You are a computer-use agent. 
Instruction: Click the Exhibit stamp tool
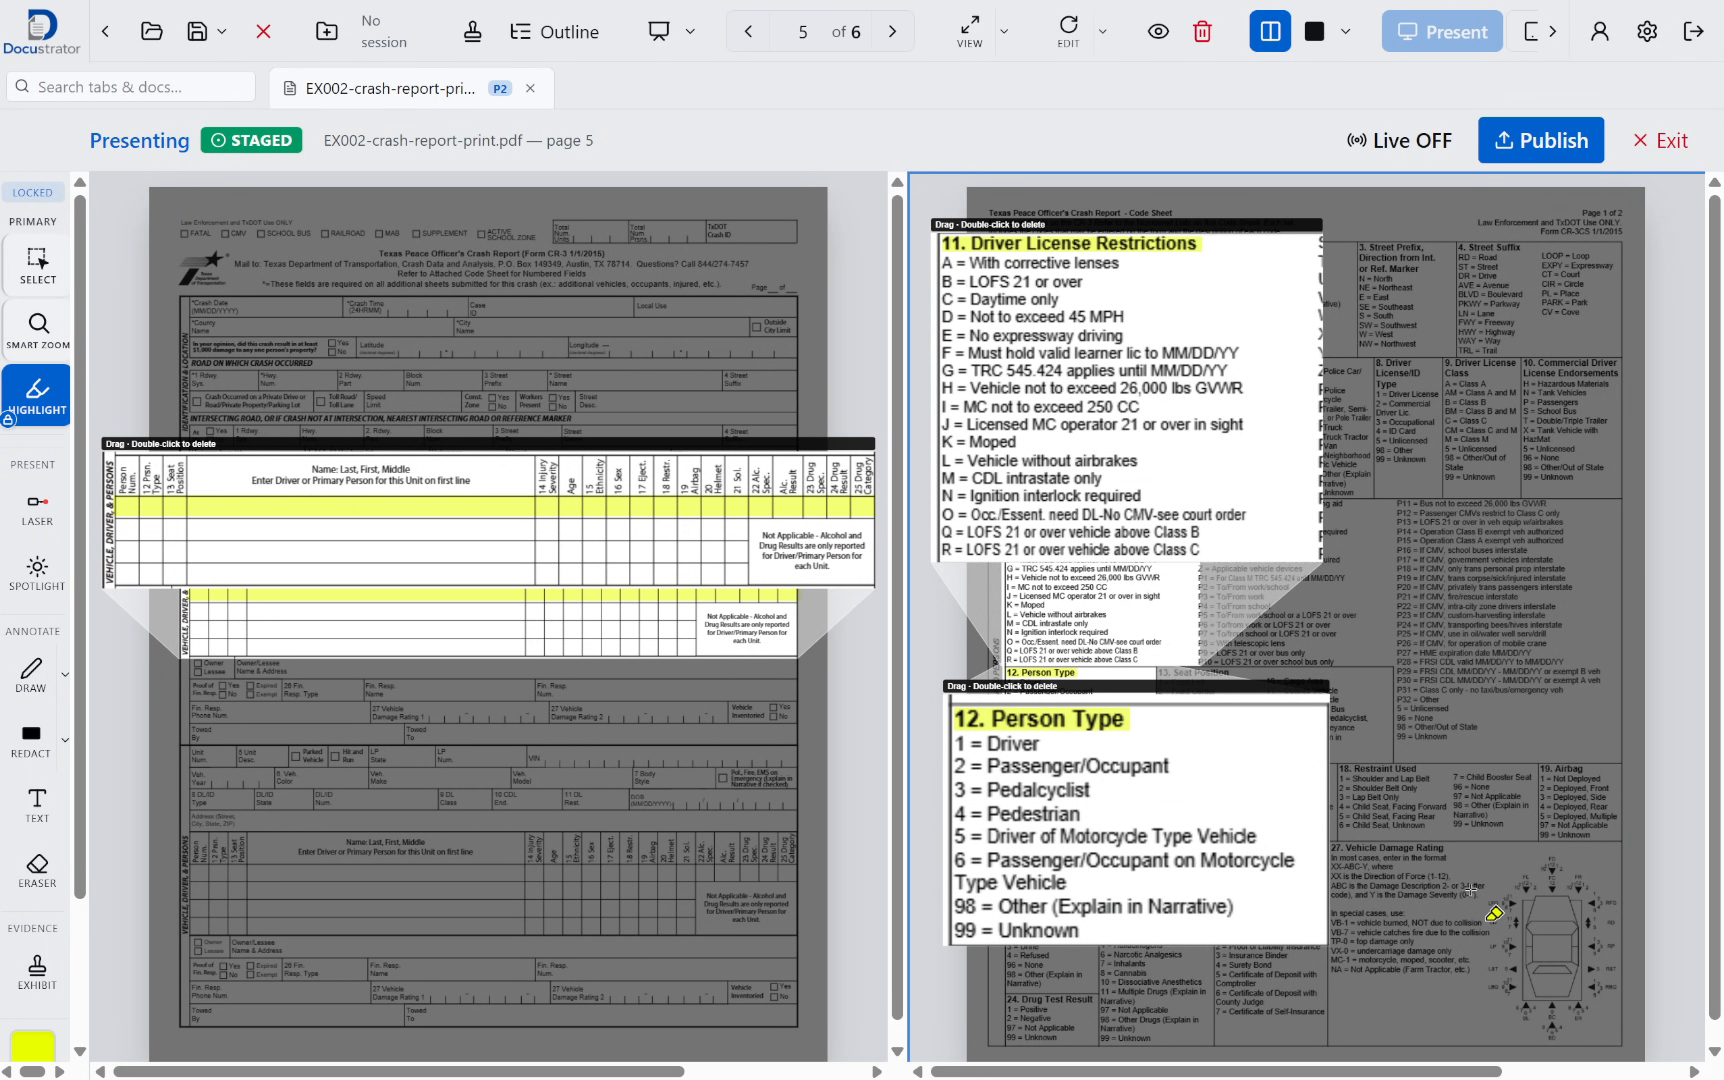[37, 972]
